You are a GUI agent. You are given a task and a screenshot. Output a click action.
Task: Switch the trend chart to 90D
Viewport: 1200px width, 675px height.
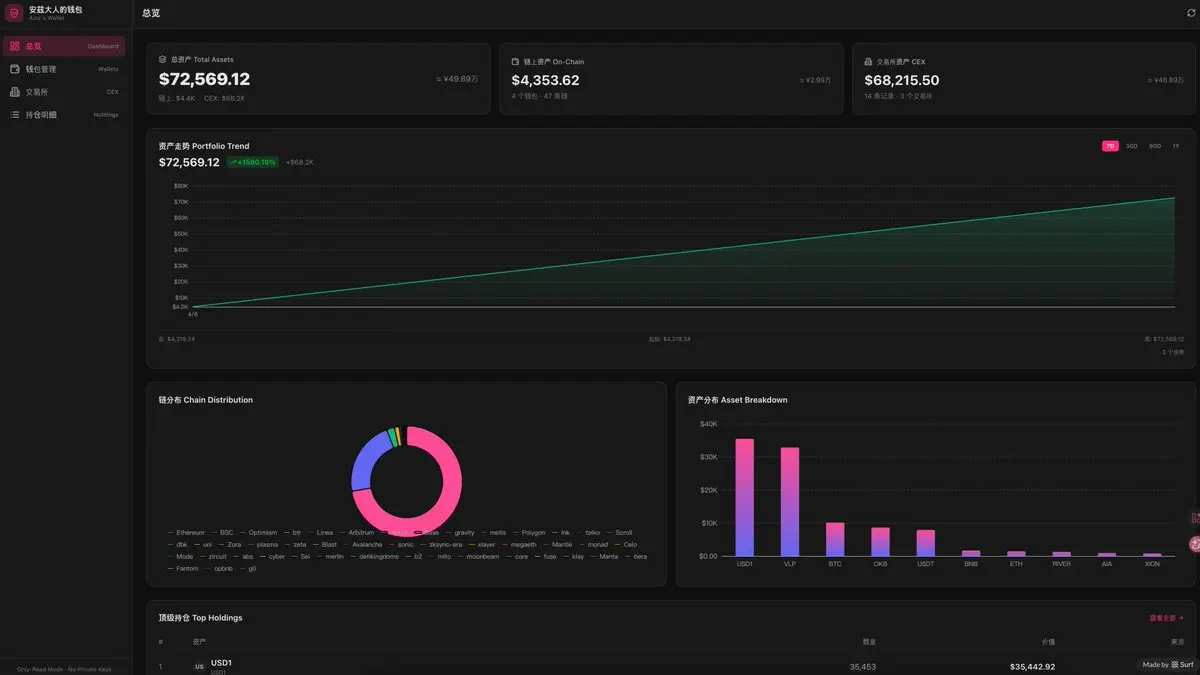[1155, 146]
